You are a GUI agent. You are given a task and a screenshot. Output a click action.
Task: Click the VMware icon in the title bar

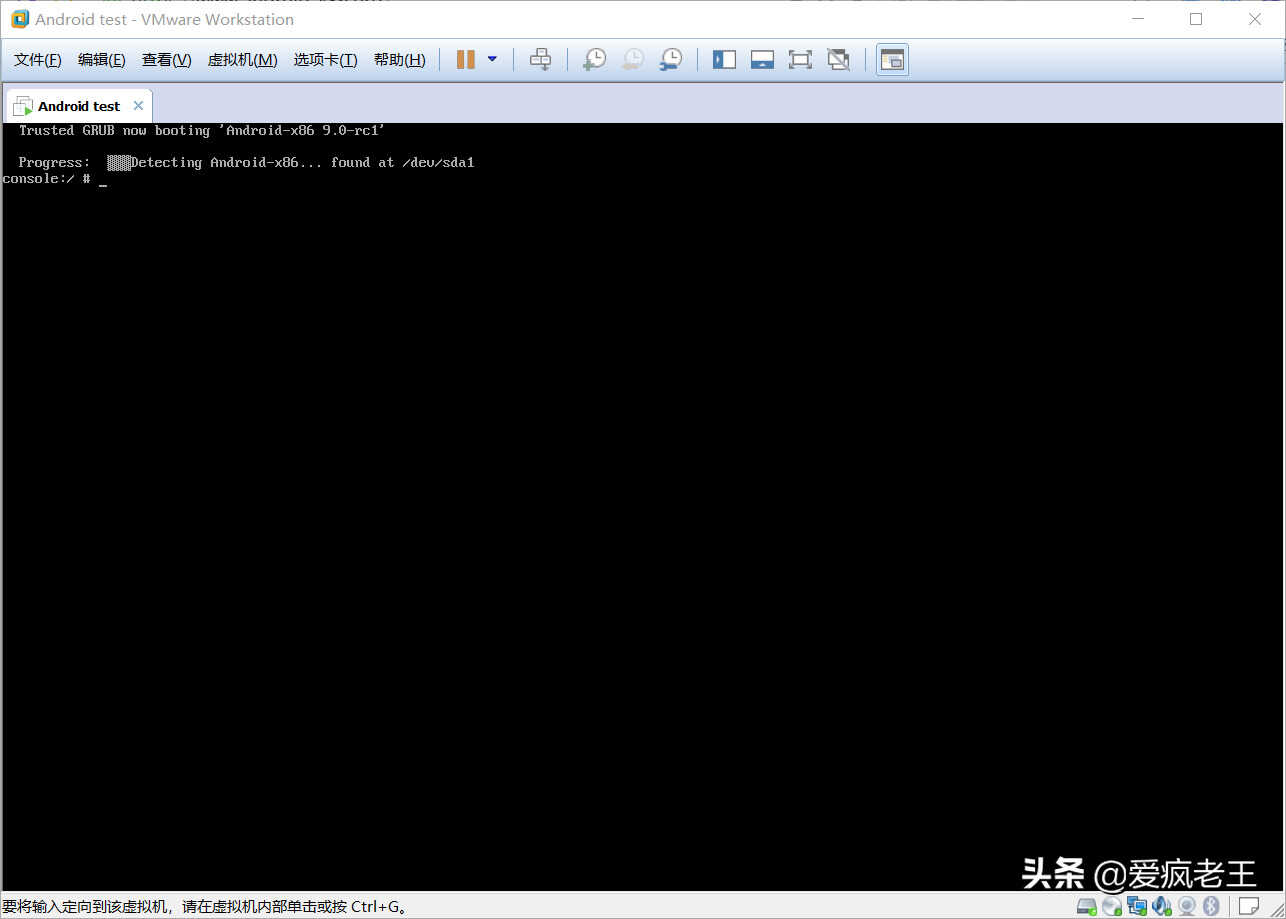pyautogui.click(x=20, y=19)
